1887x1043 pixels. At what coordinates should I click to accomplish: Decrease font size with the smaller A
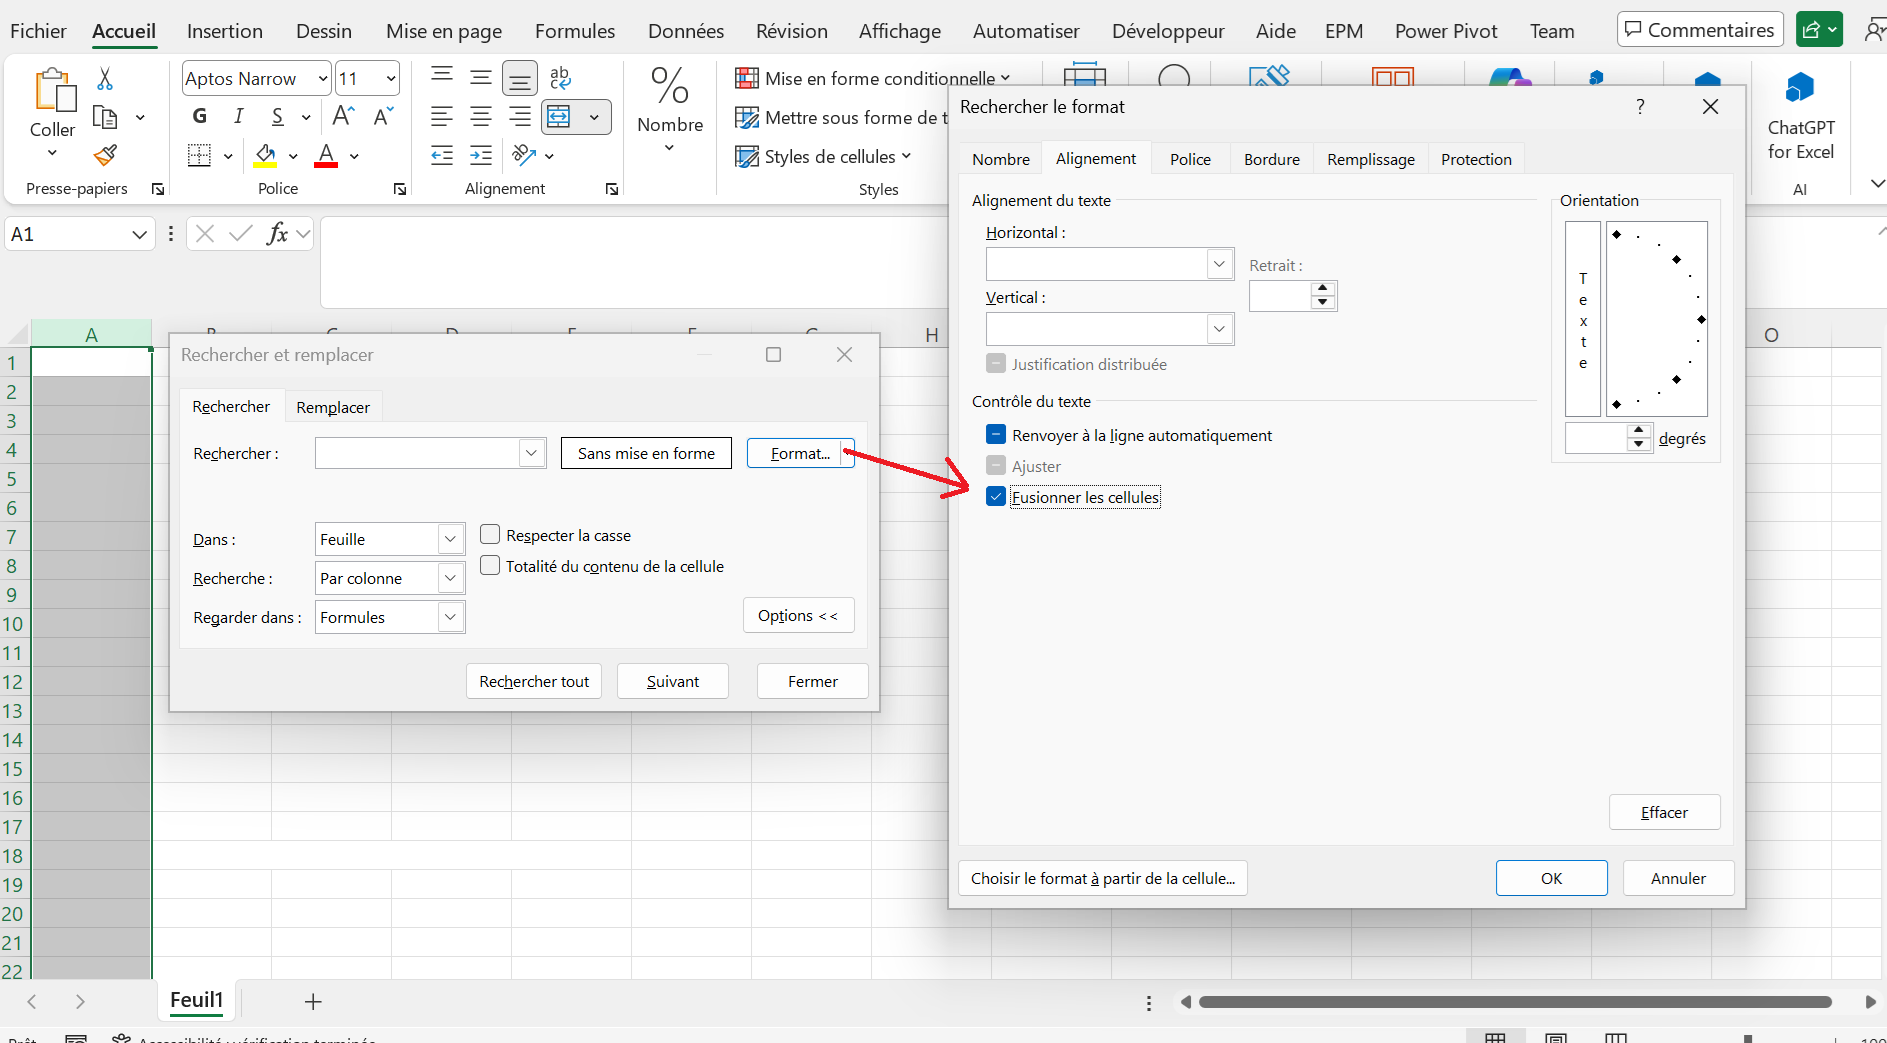click(383, 117)
